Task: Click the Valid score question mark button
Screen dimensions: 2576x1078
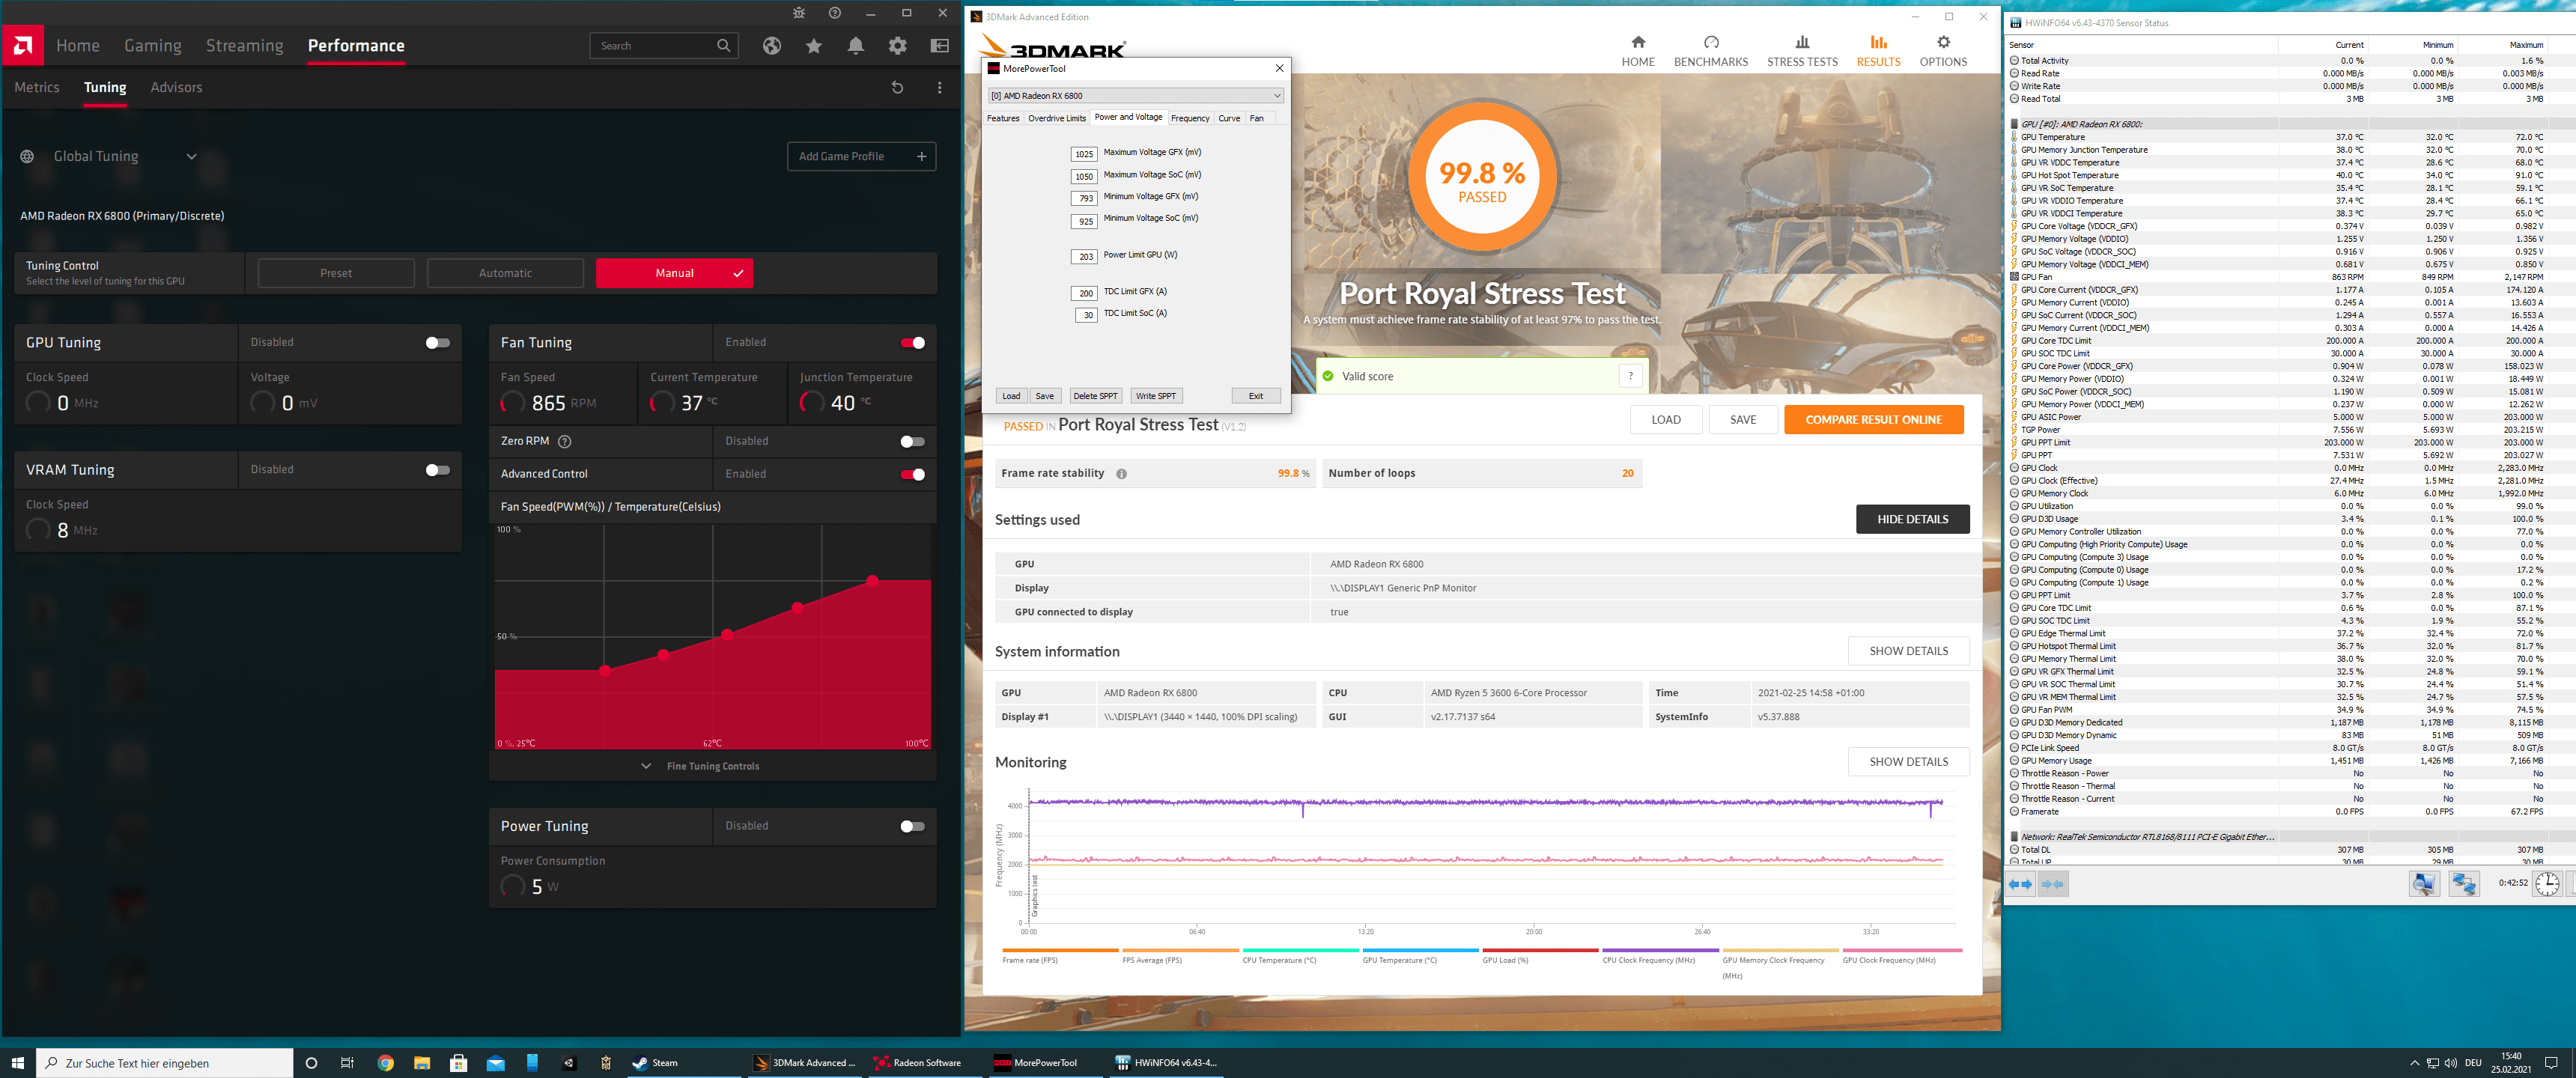Action: [x=1630, y=377]
